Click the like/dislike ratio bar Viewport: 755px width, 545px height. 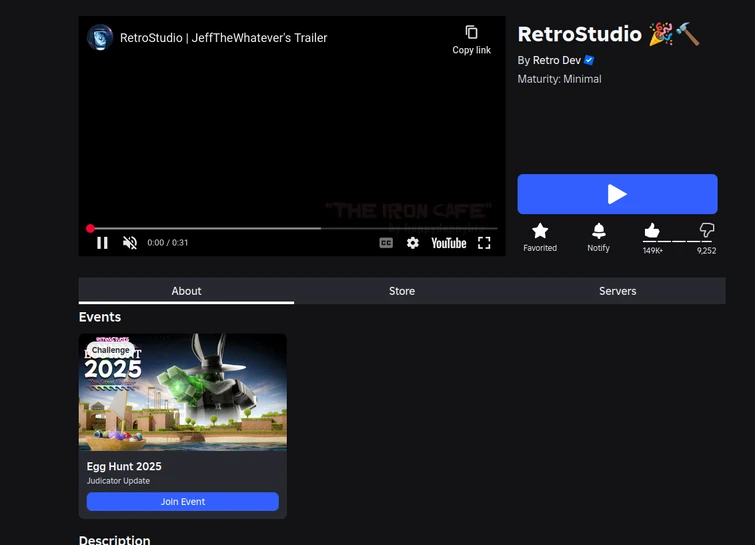point(679,241)
